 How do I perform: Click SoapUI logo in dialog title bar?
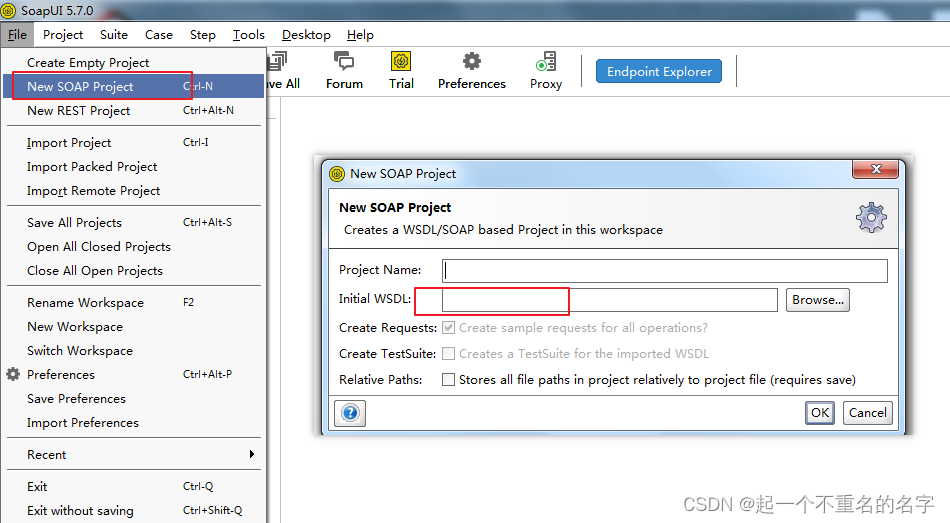coord(337,174)
